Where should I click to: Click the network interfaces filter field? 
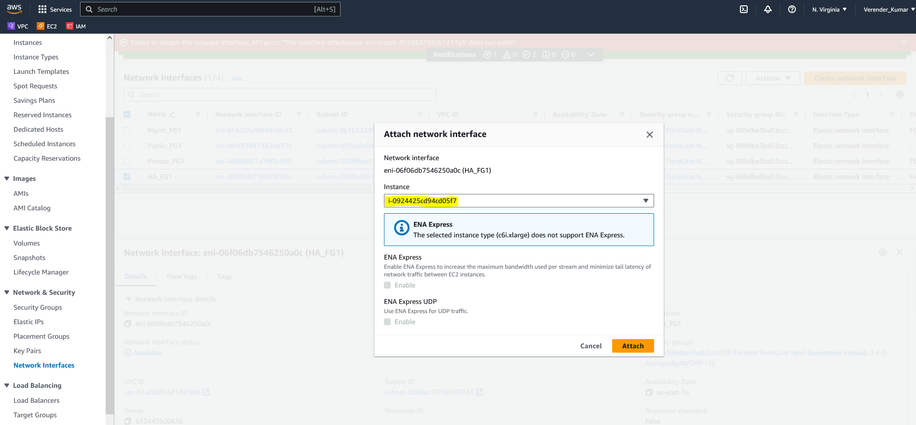(x=280, y=95)
